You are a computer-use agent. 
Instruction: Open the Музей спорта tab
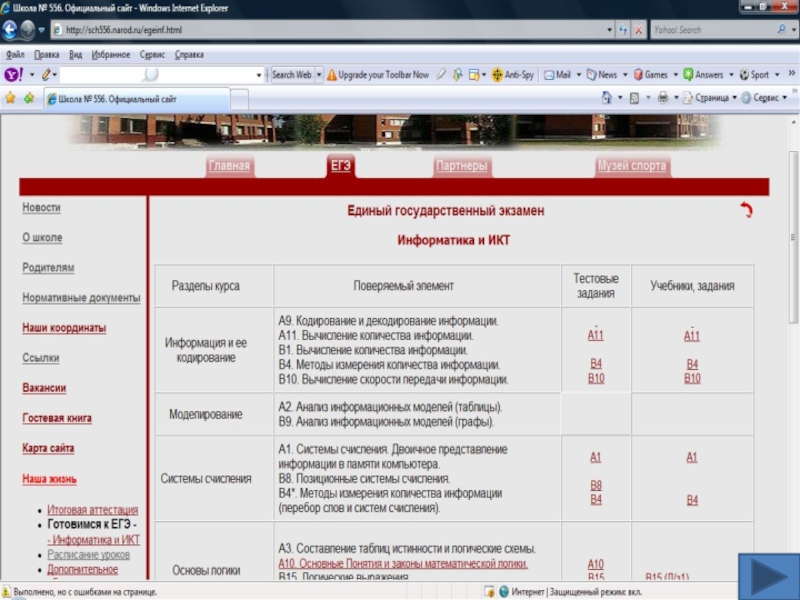[632, 166]
